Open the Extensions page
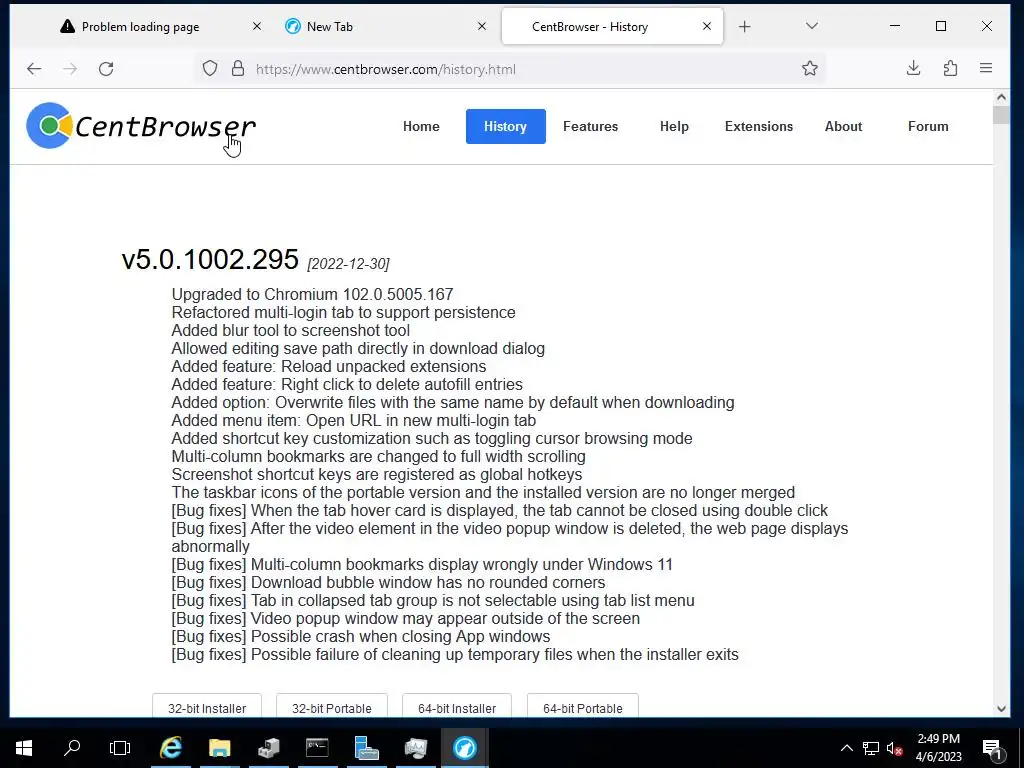 tap(759, 127)
